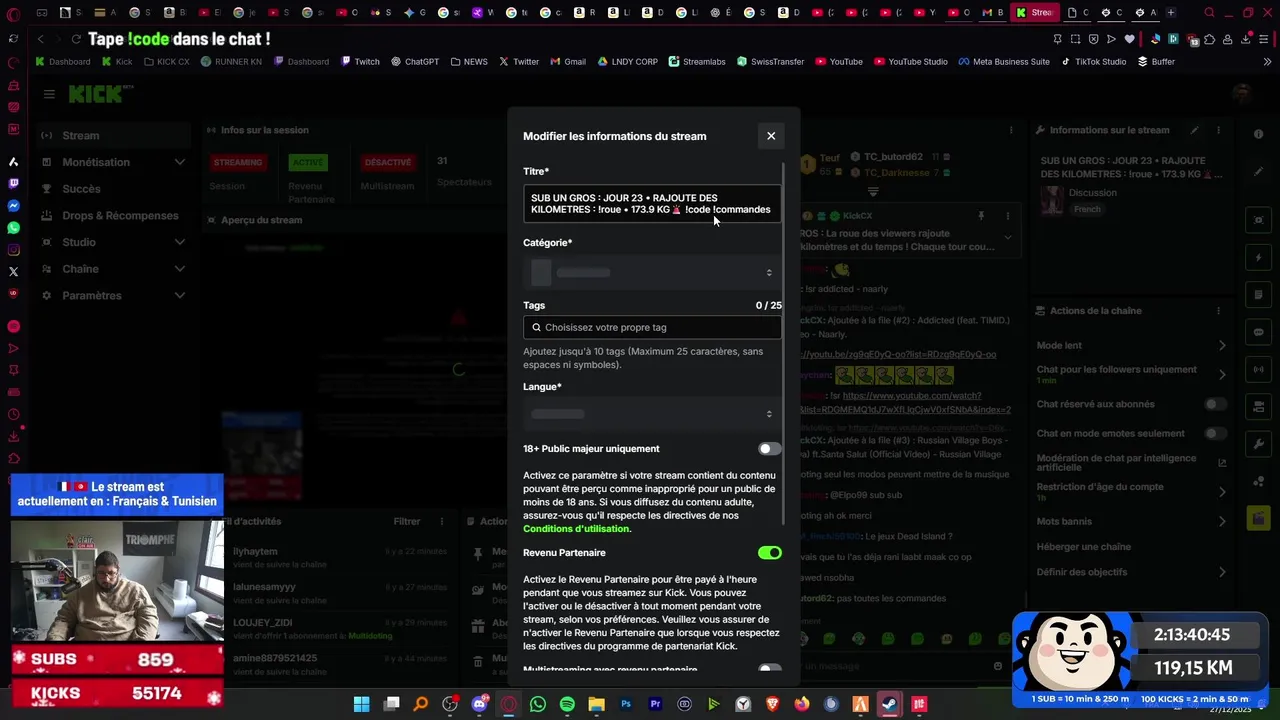Screen dimensions: 1280x720
Task: Open File Explorer from taskbar
Action: [597, 704]
